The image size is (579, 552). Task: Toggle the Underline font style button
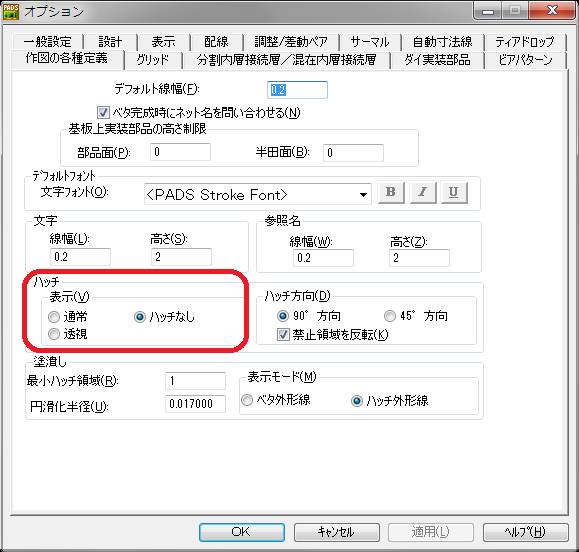(454, 192)
